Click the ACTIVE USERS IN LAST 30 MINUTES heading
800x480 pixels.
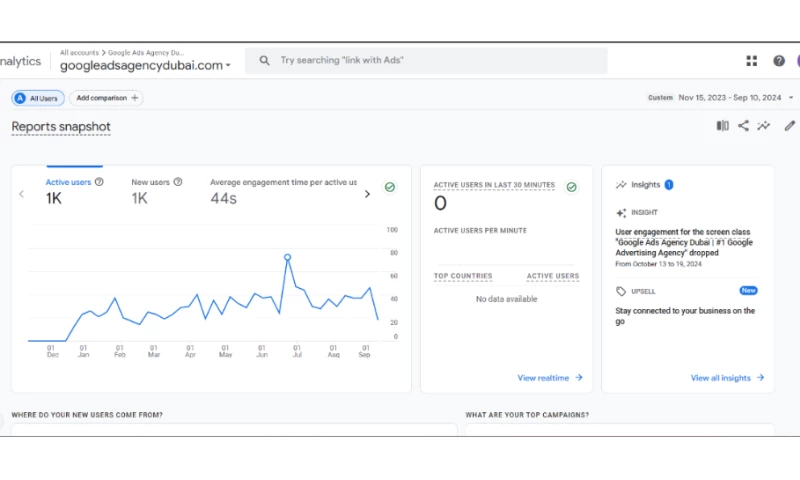pyautogui.click(x=494, y=185)
